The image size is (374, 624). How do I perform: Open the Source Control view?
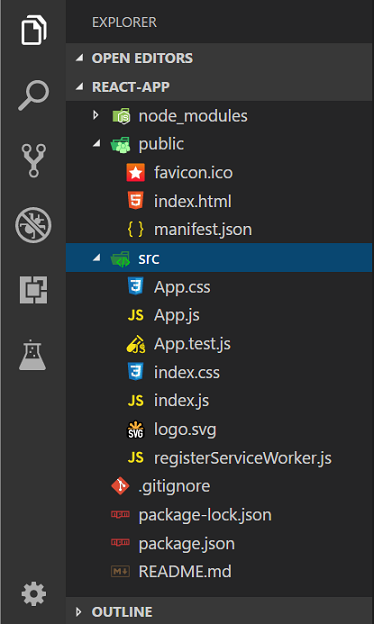tap(33, 160)
